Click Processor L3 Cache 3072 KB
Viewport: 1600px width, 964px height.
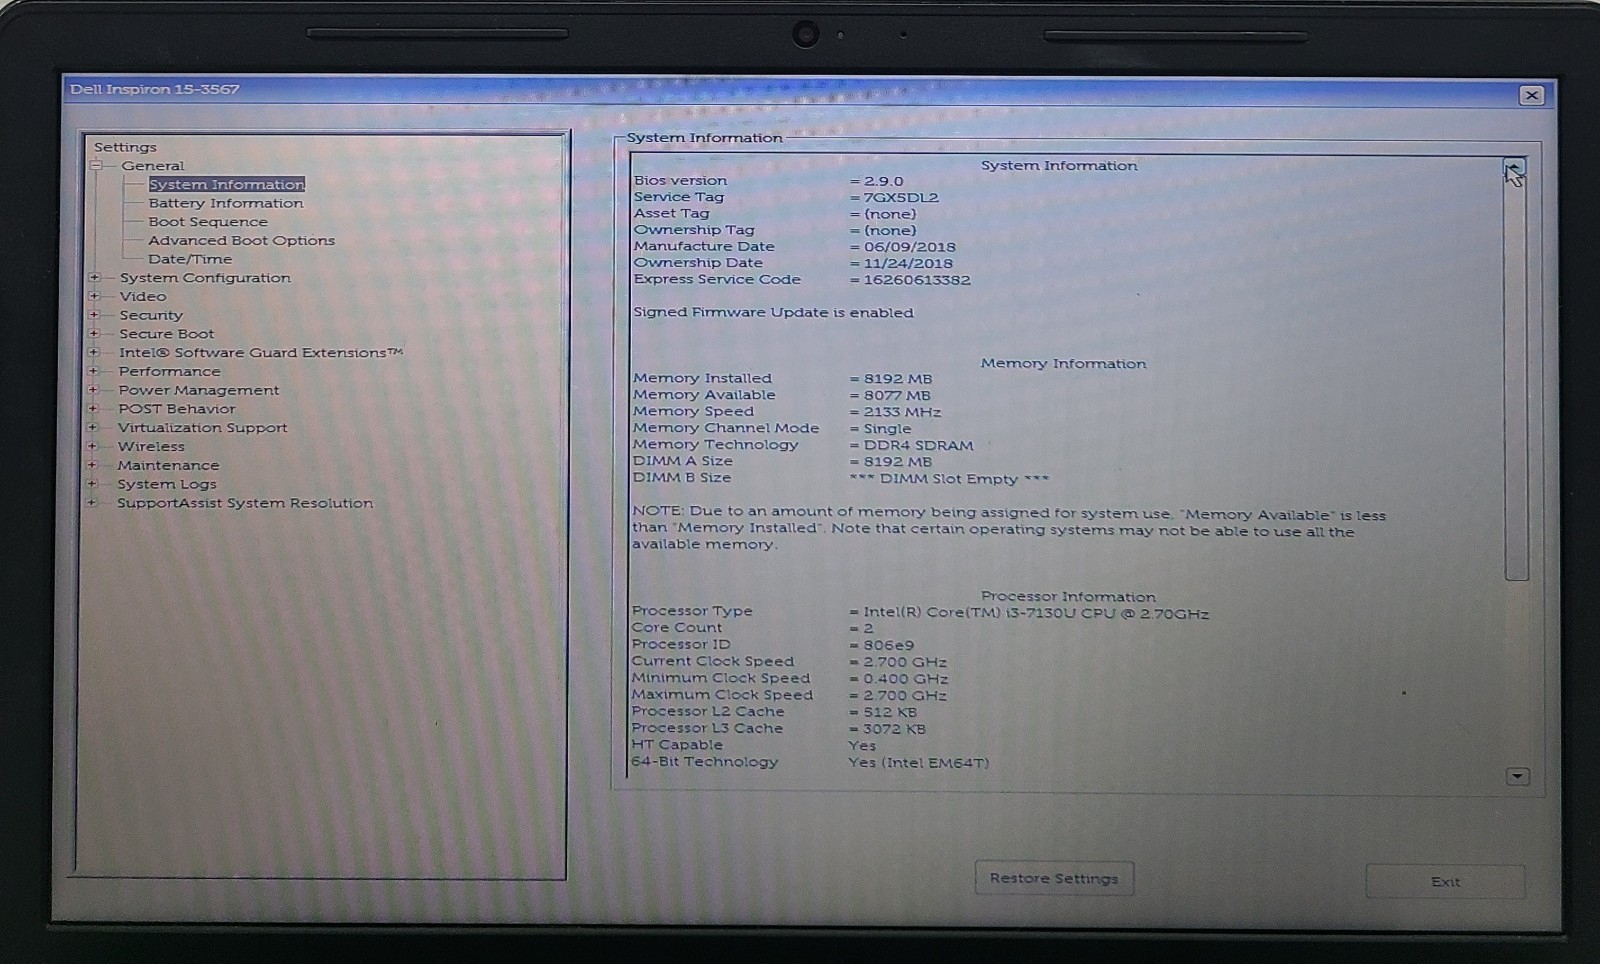(x=894, y=729)
